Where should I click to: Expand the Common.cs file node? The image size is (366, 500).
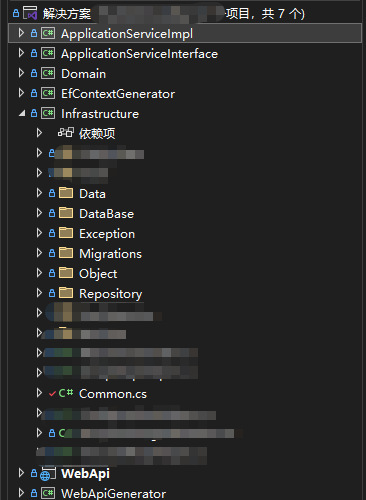[39, 393]
